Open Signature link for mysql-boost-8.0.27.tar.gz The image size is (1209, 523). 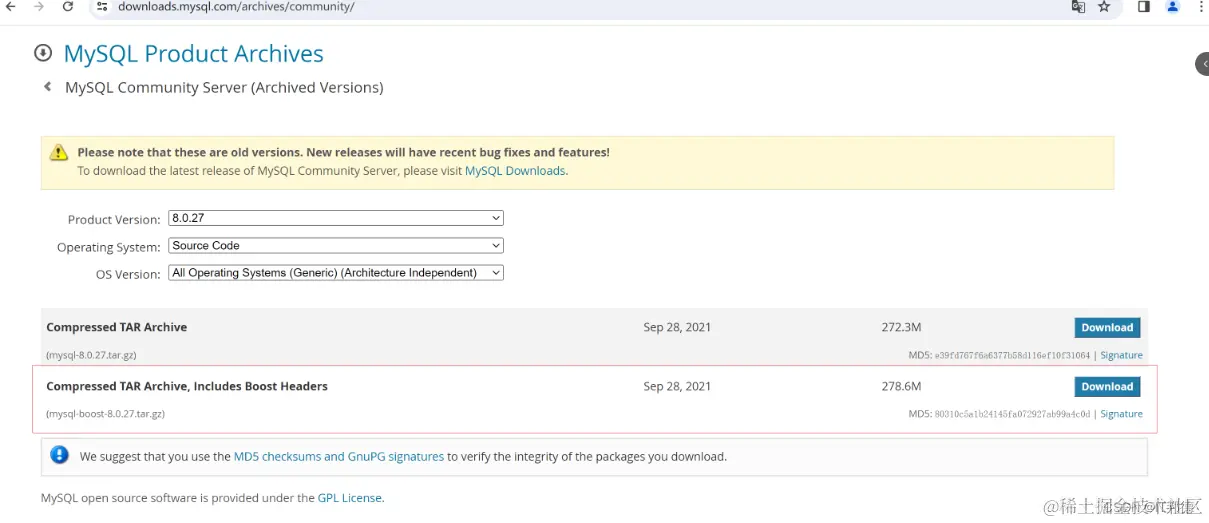[x=1121, y=414]
